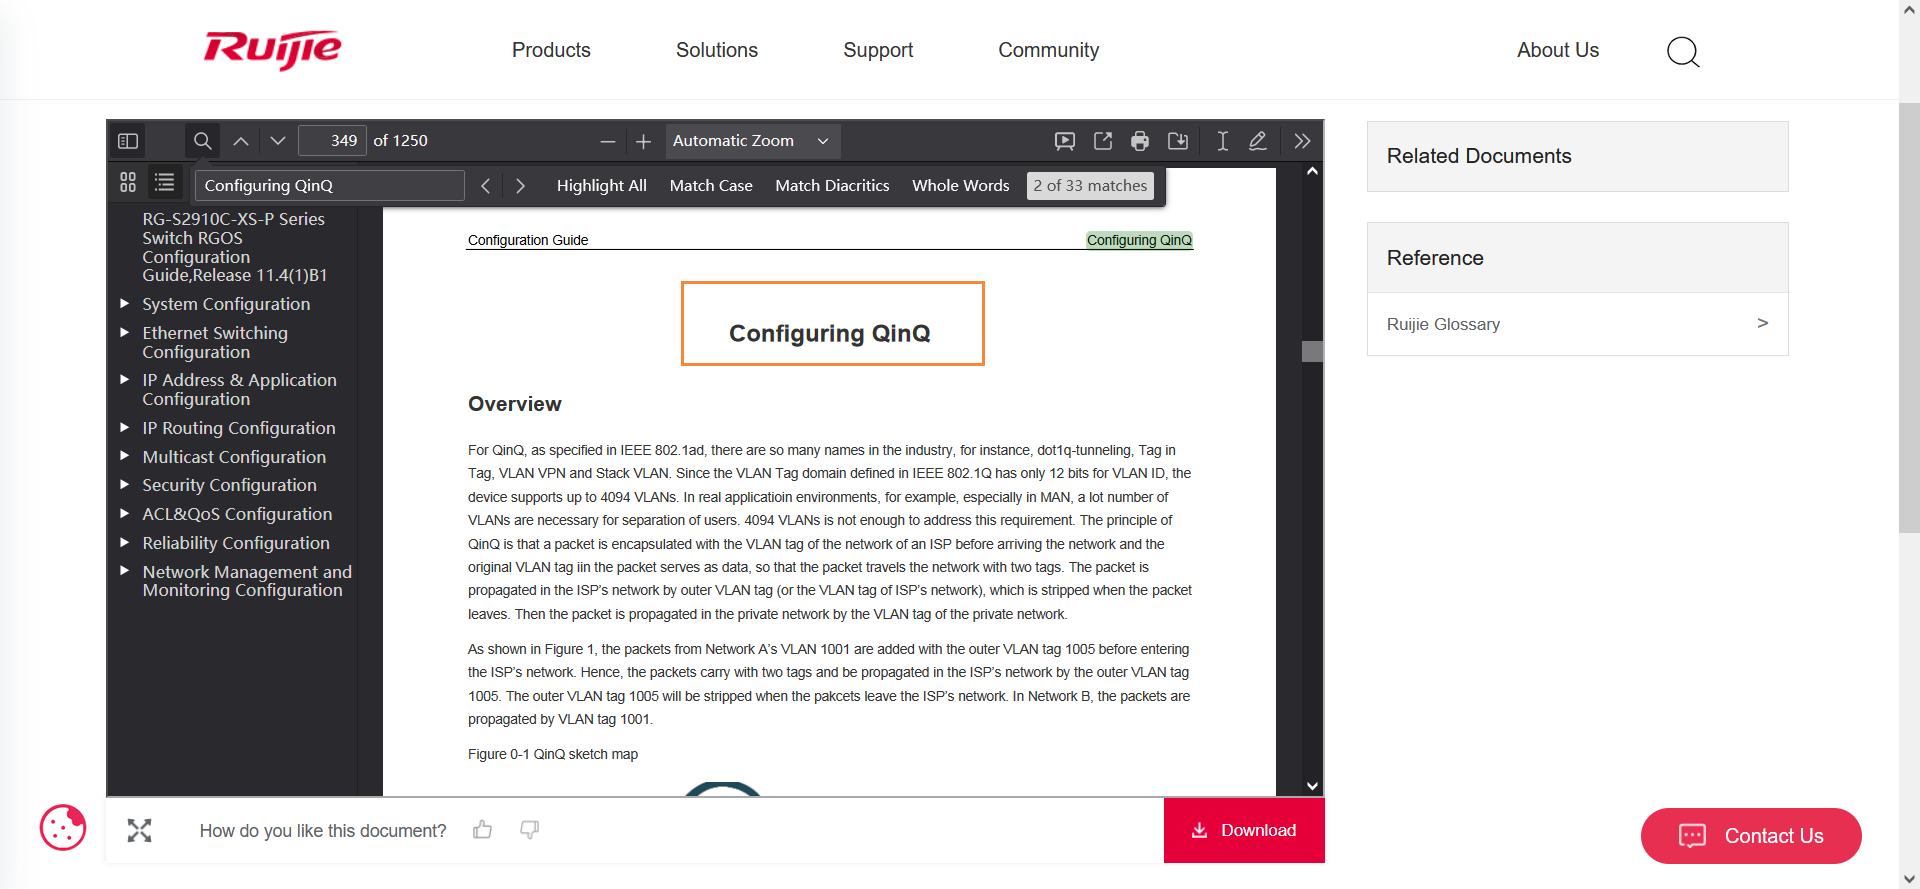Viewport: 1920px width, 889px height.
Task: Expand IP Address & Application Configuration
Action: coord(125,379)
